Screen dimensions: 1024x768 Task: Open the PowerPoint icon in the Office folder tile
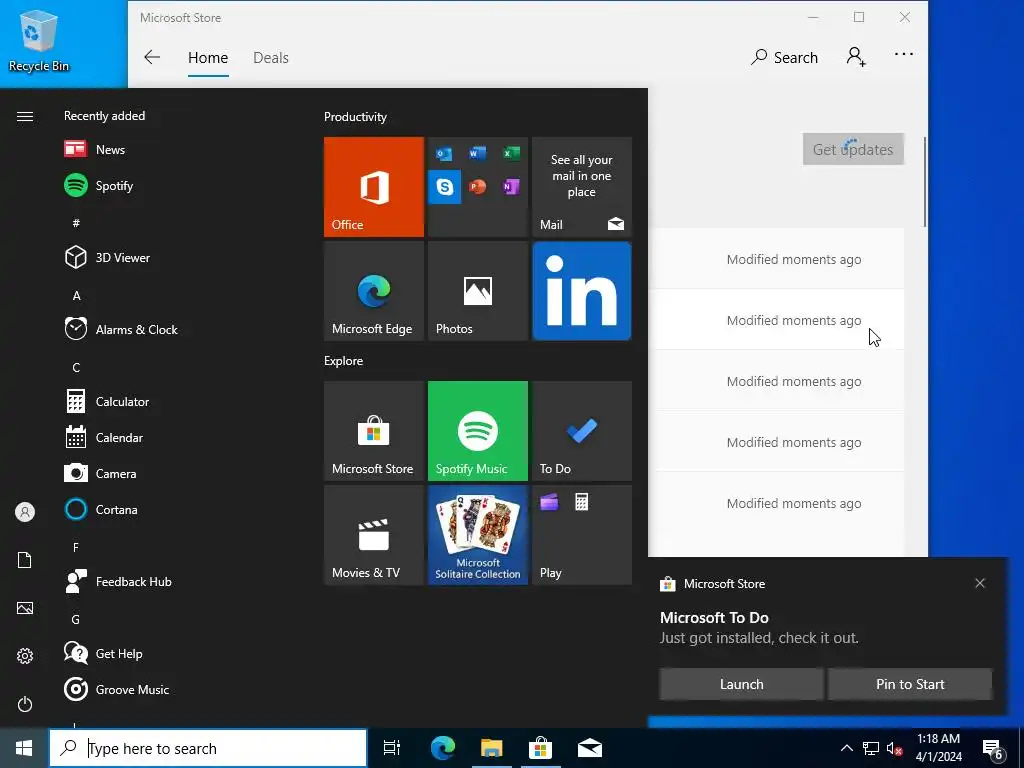(477, 187)
